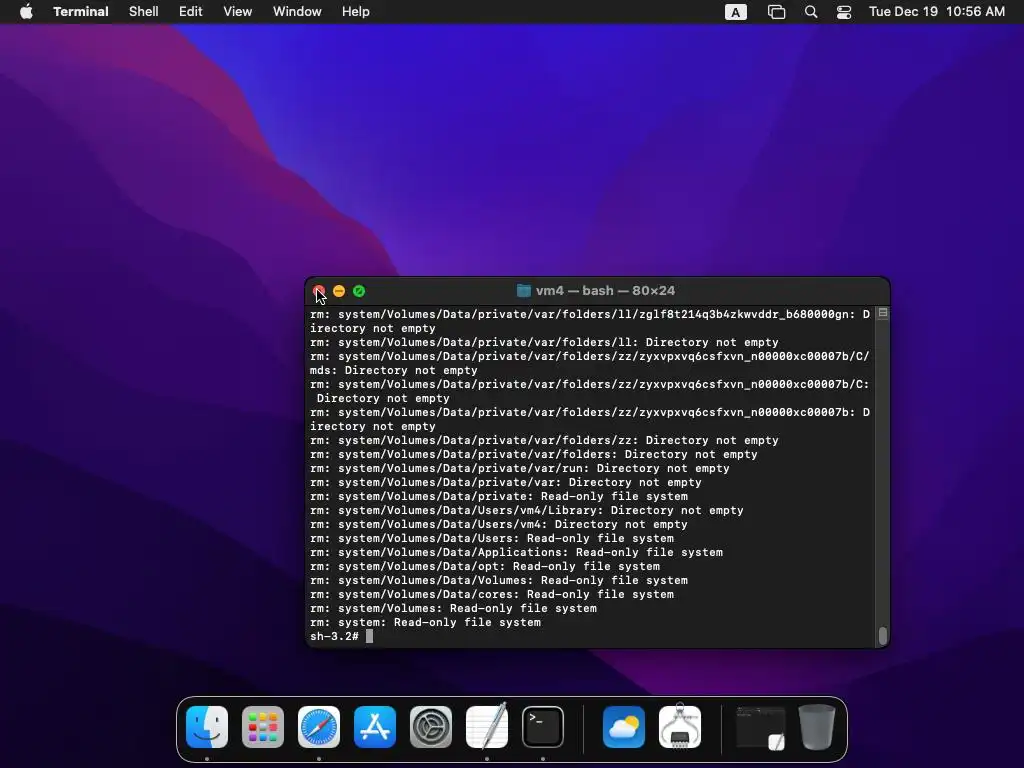Open the App Store Dock icon
Screen dimensions: 1024x768
pos(375,727)
